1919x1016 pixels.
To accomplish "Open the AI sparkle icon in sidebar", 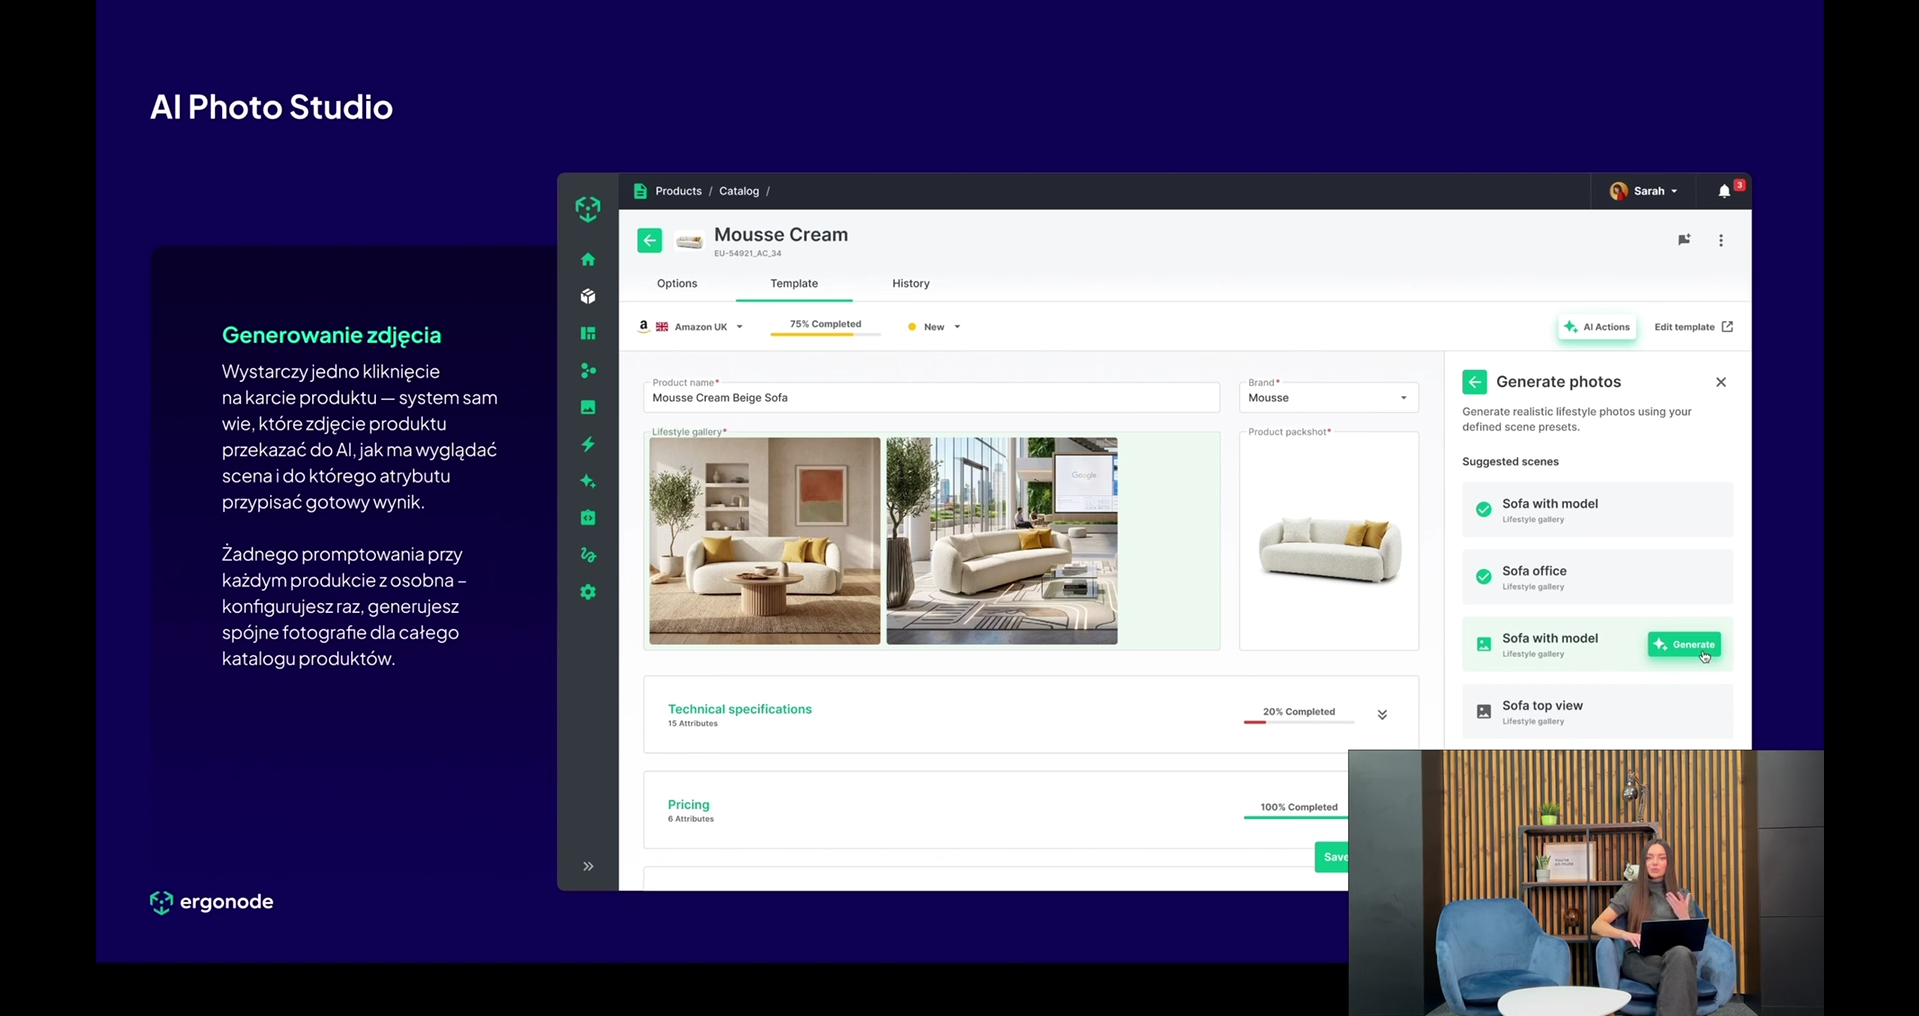I will pyautogui.click(x=588, y=481).
